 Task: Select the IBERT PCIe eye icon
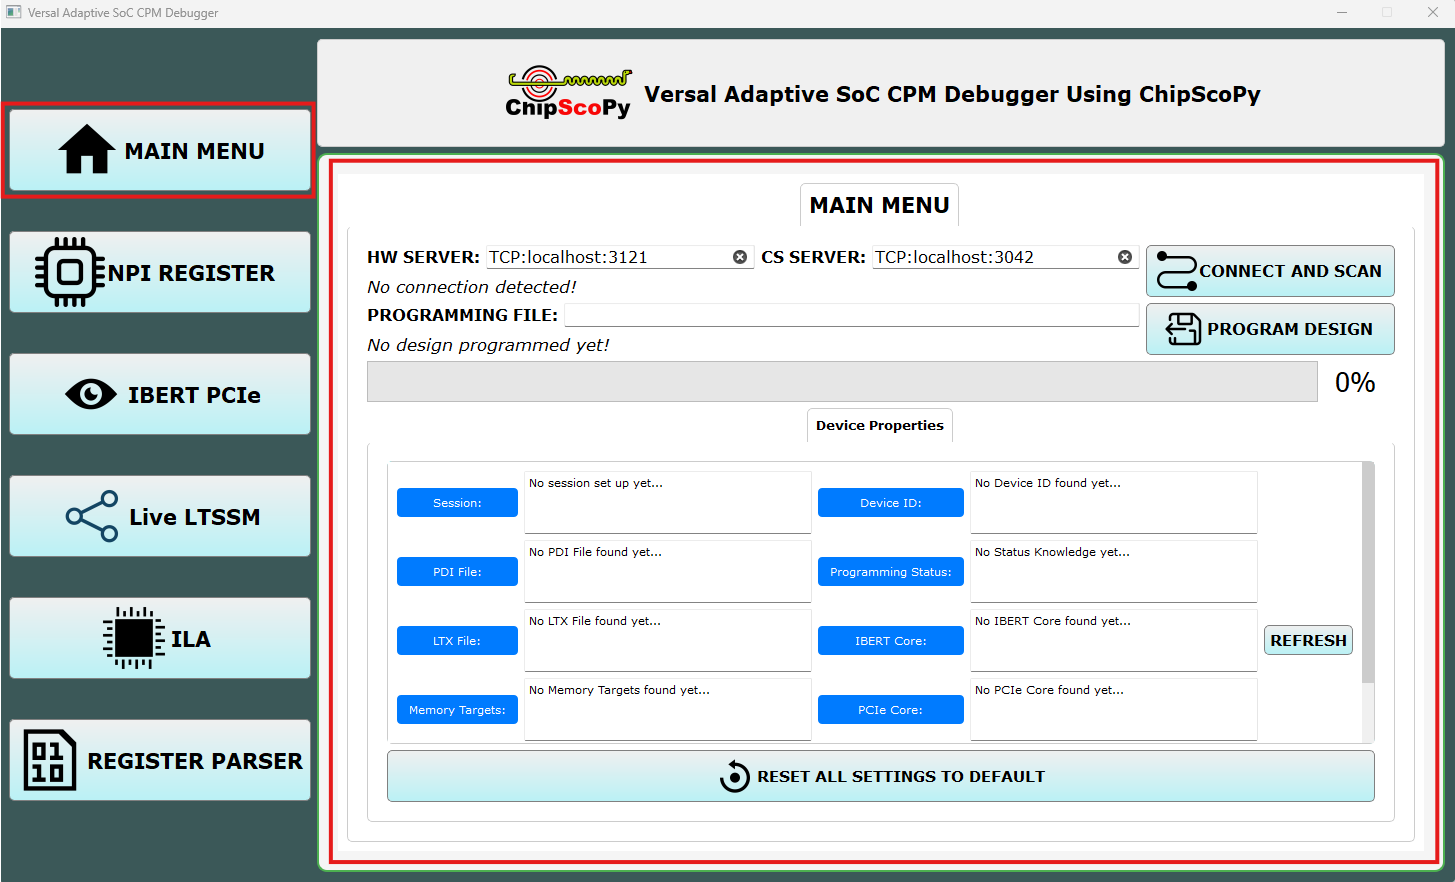(x=91, y=393)
